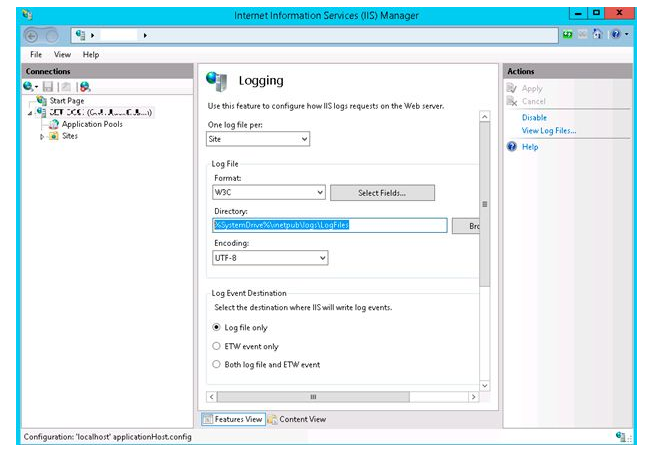Click the status bar server icon

pyautogui.click(x=621, y=437)
